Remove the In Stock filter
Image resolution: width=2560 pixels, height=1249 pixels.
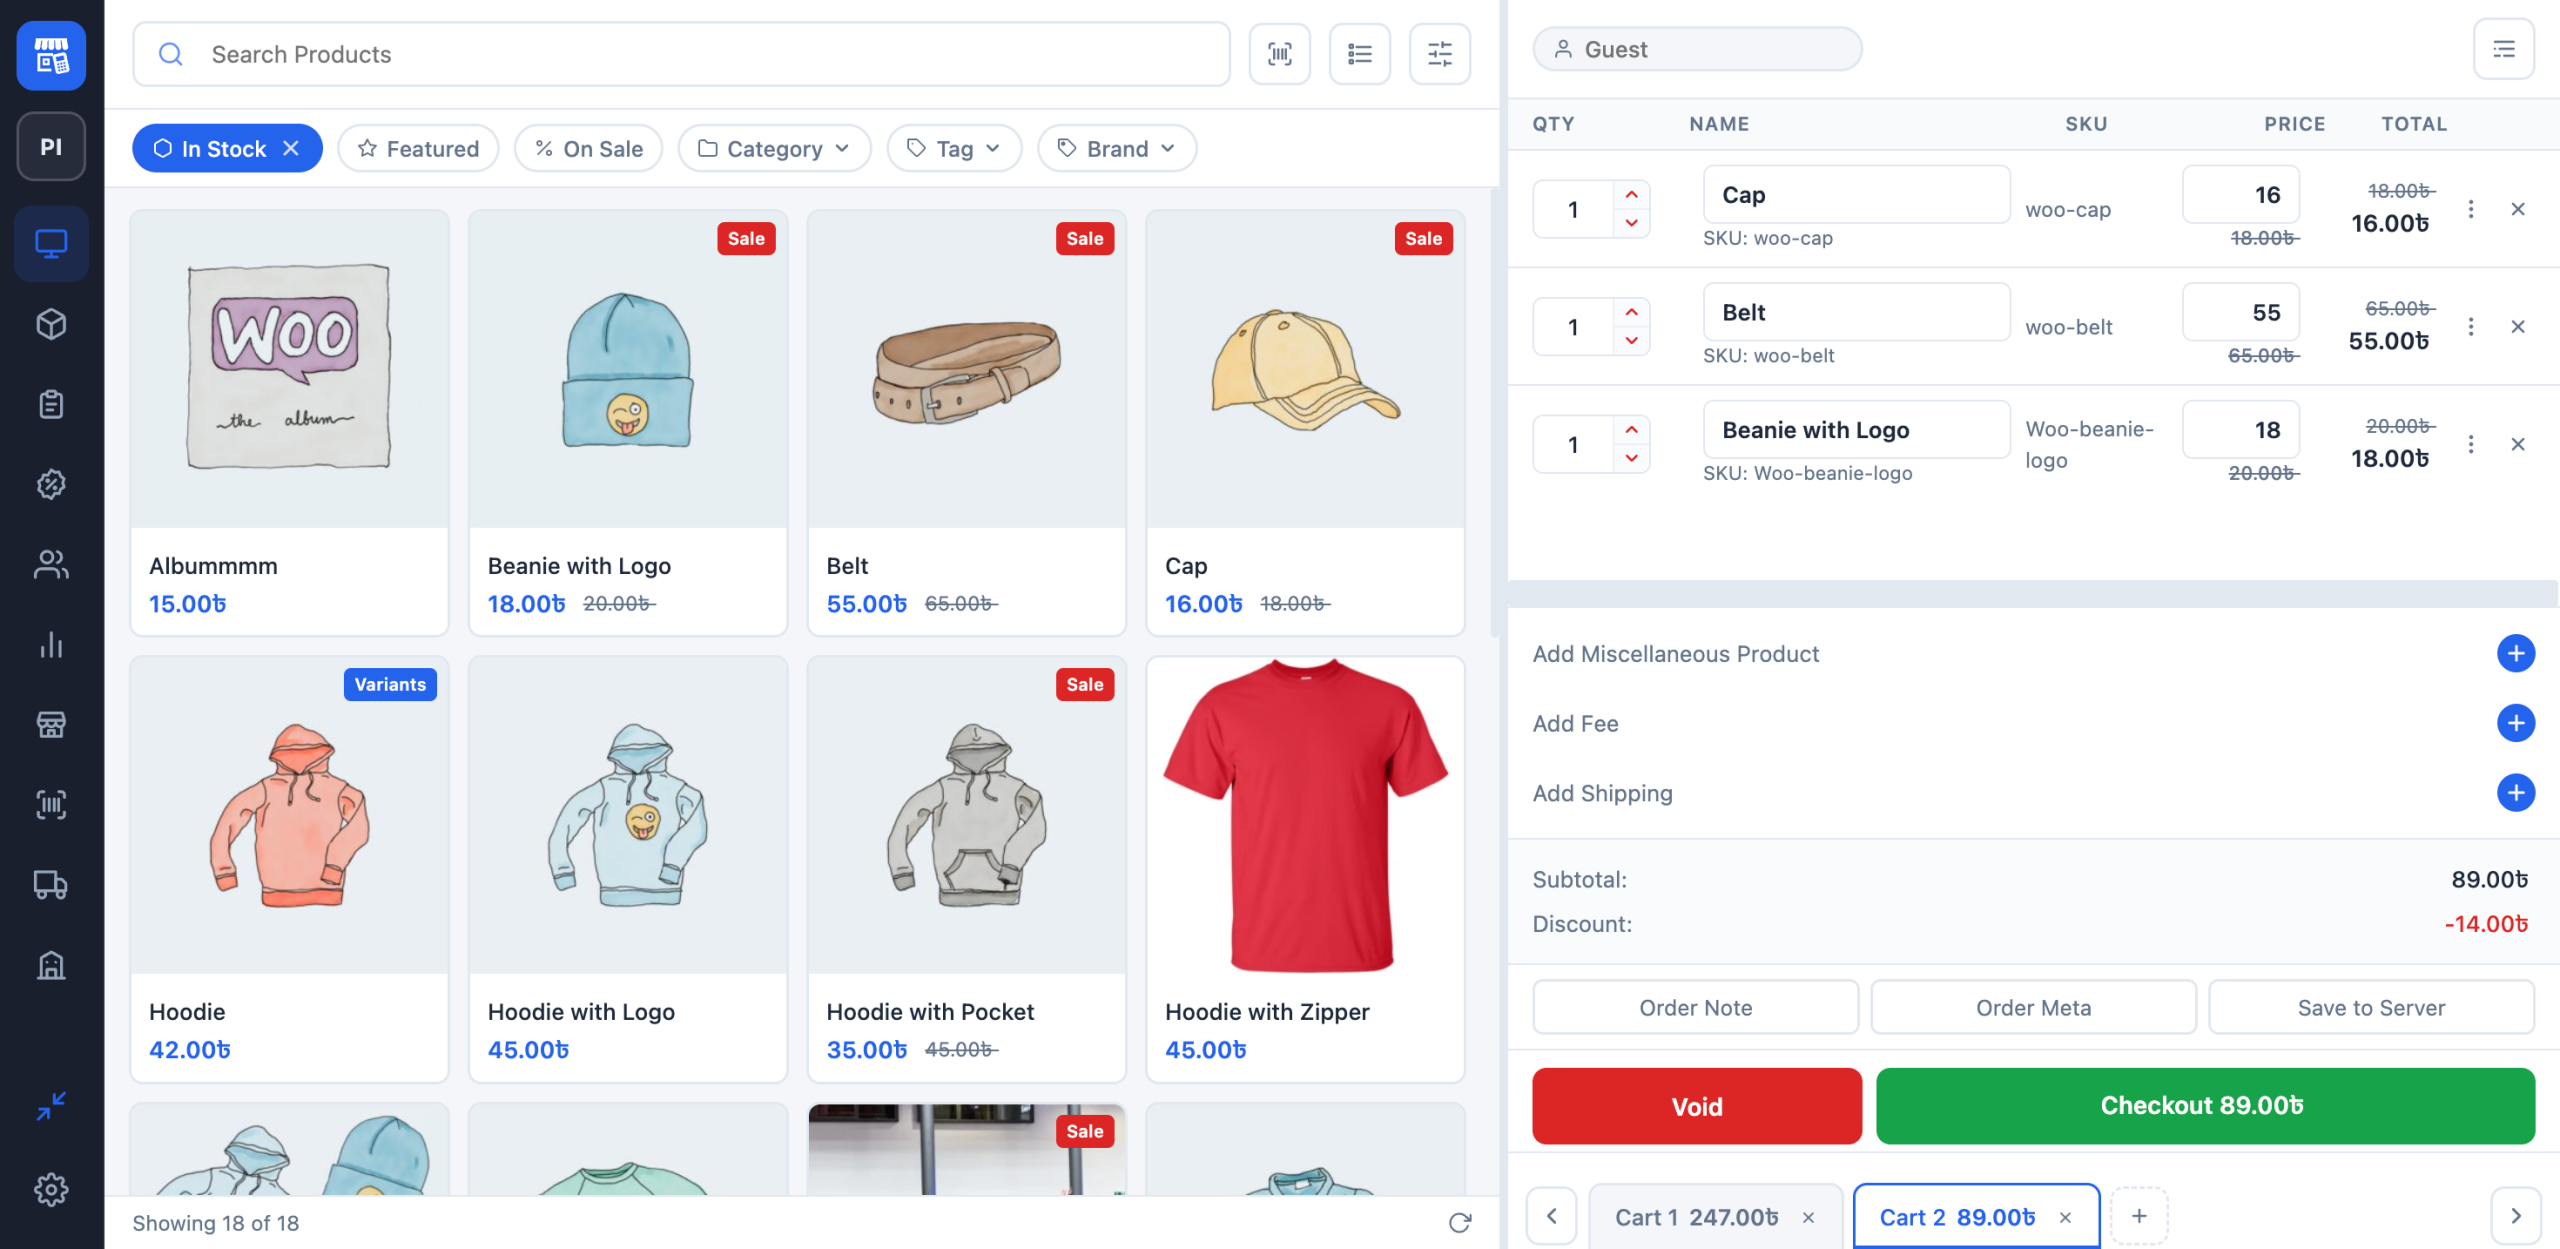(291, 148)
